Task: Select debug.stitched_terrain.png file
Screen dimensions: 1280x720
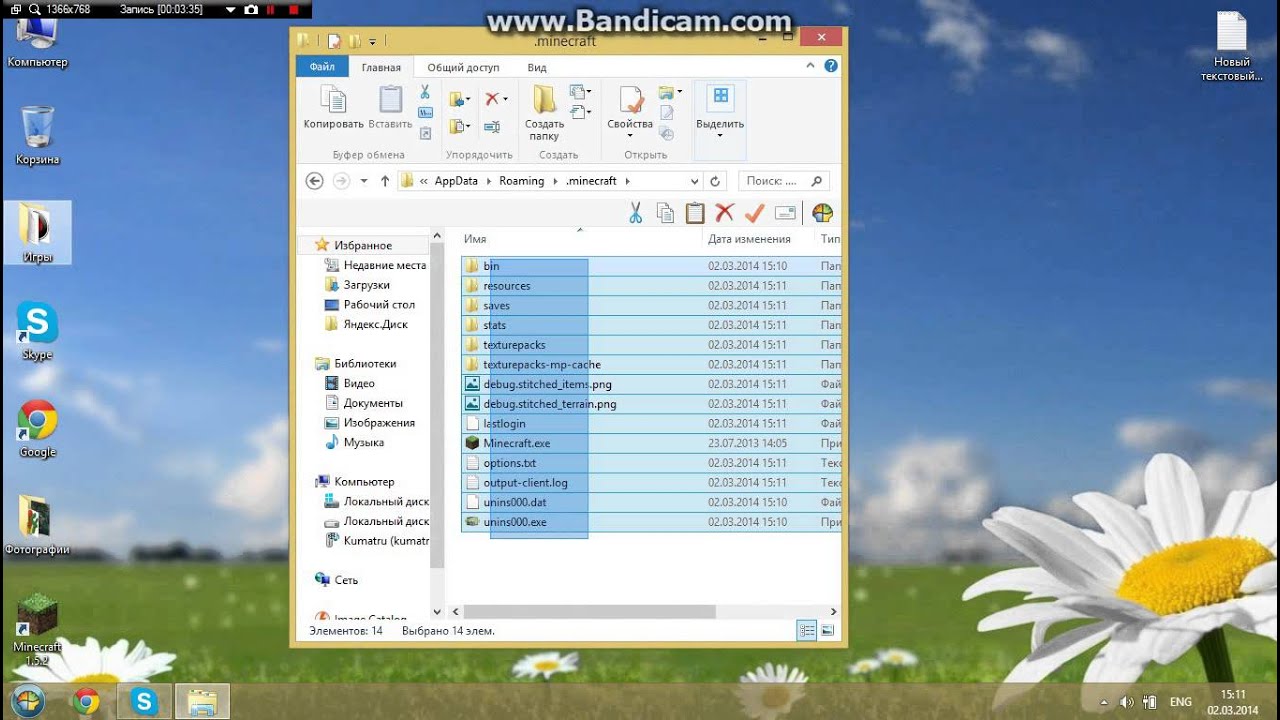Action: [x=651, y=404]
